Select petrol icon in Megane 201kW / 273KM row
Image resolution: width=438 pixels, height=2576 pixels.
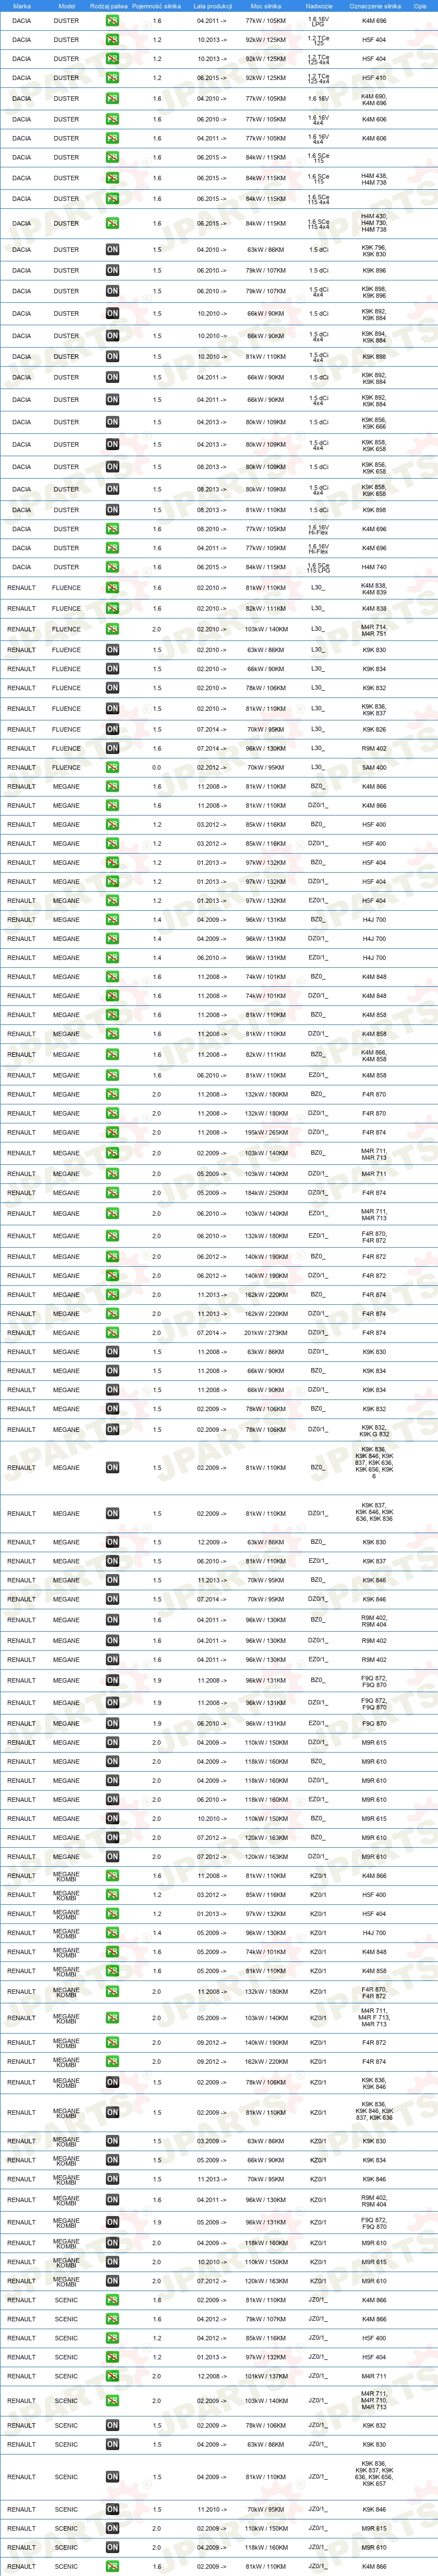pos(112,1333)
